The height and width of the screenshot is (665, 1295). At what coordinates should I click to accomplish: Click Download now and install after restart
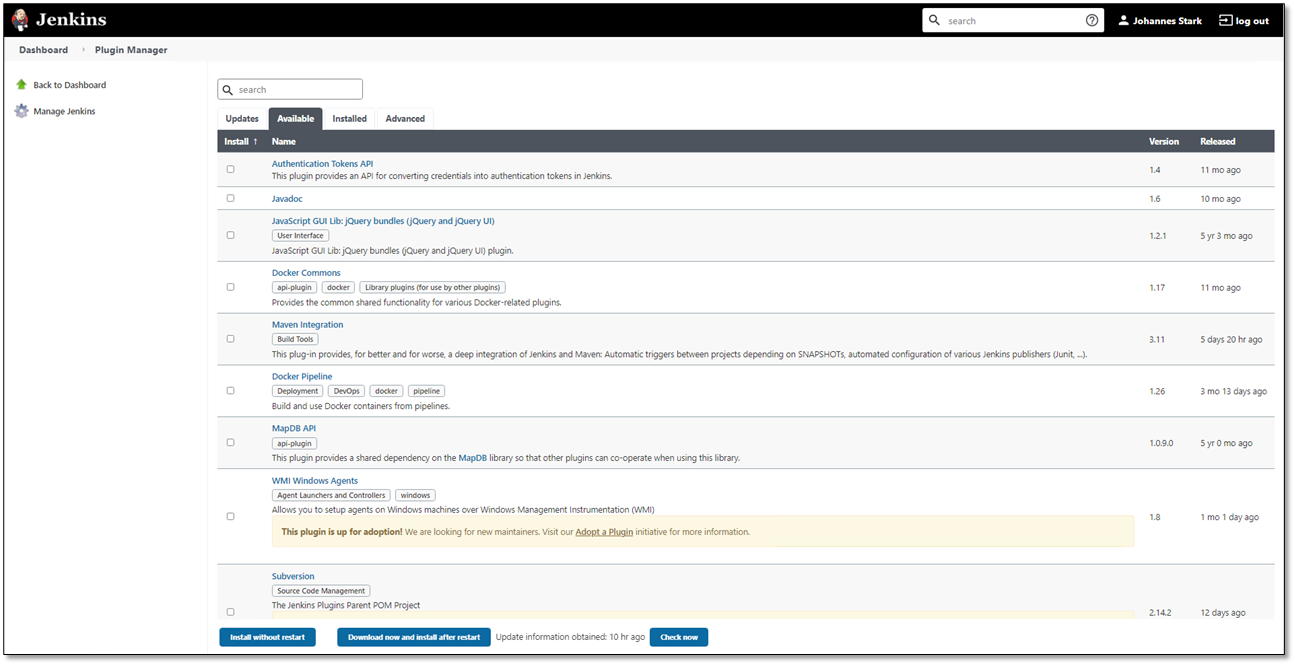pos(414,637)
